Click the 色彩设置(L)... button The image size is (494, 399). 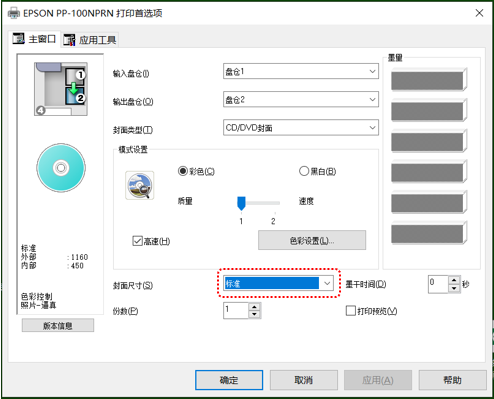(x=312, y=240)
